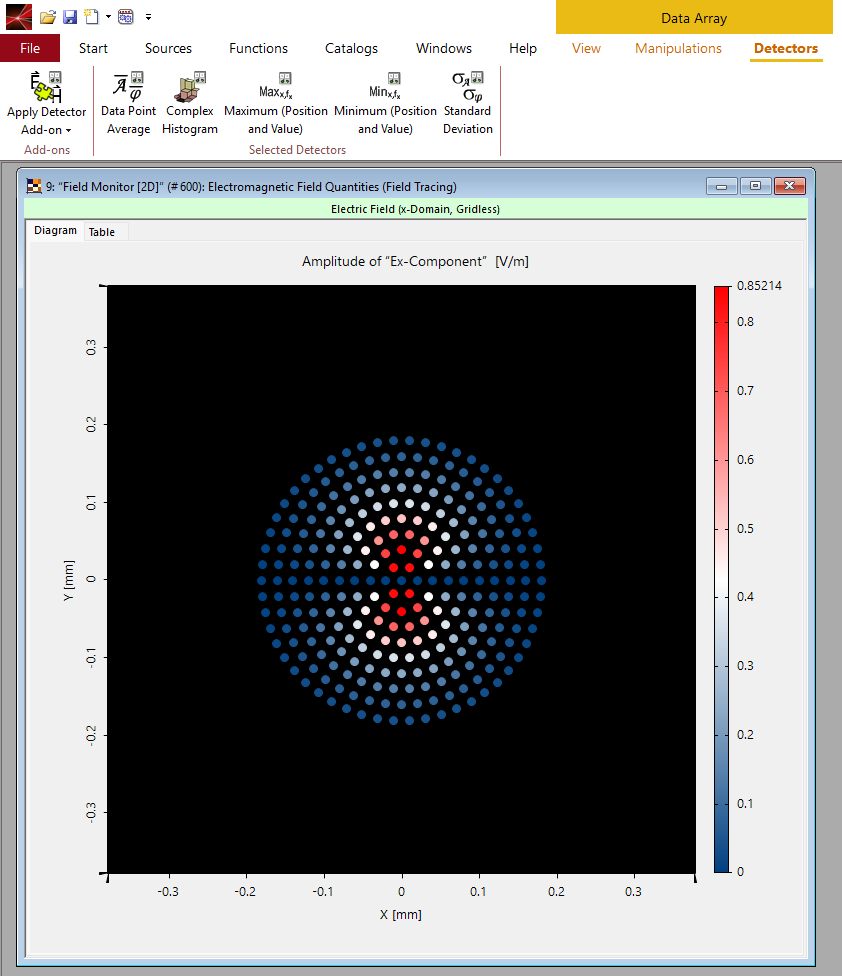Expand the Apply Detector Add-on dropdown

(x=46, y=130)
